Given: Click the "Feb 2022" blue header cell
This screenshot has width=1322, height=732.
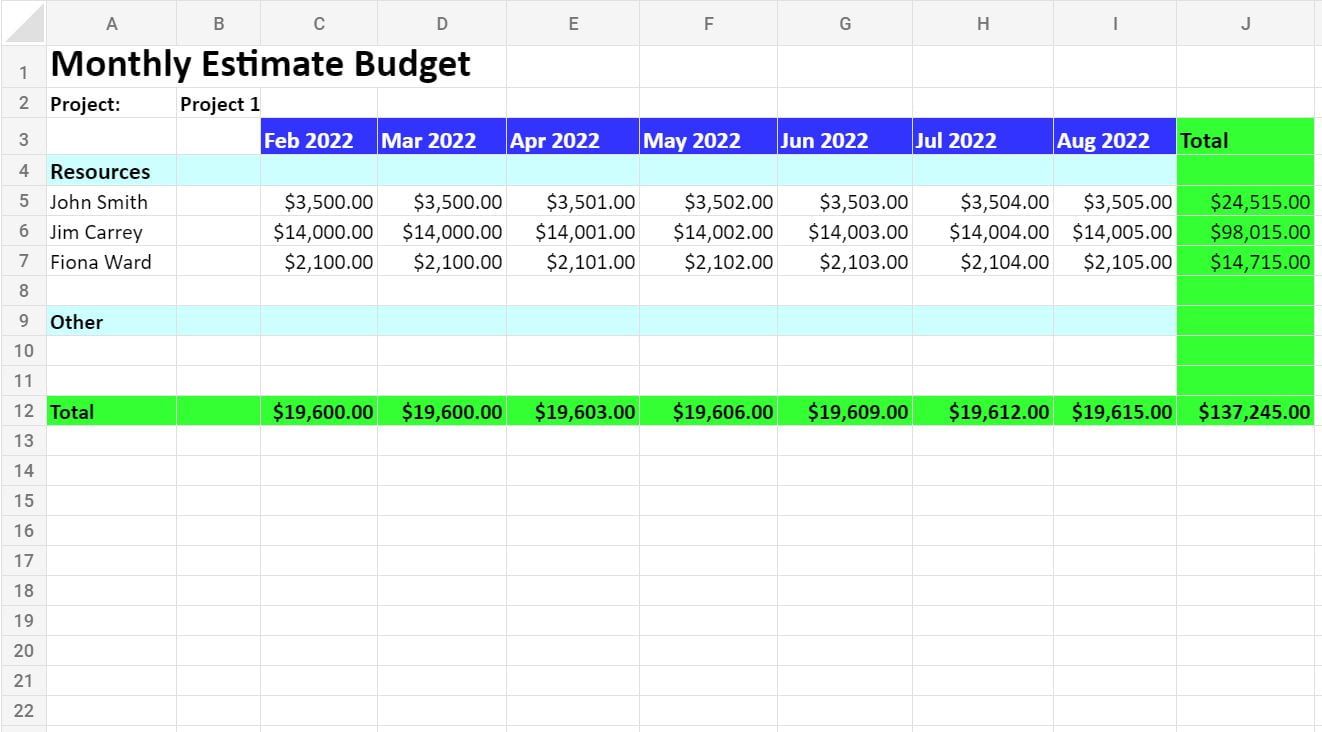Looking at the screenshot, I should 318,139.
